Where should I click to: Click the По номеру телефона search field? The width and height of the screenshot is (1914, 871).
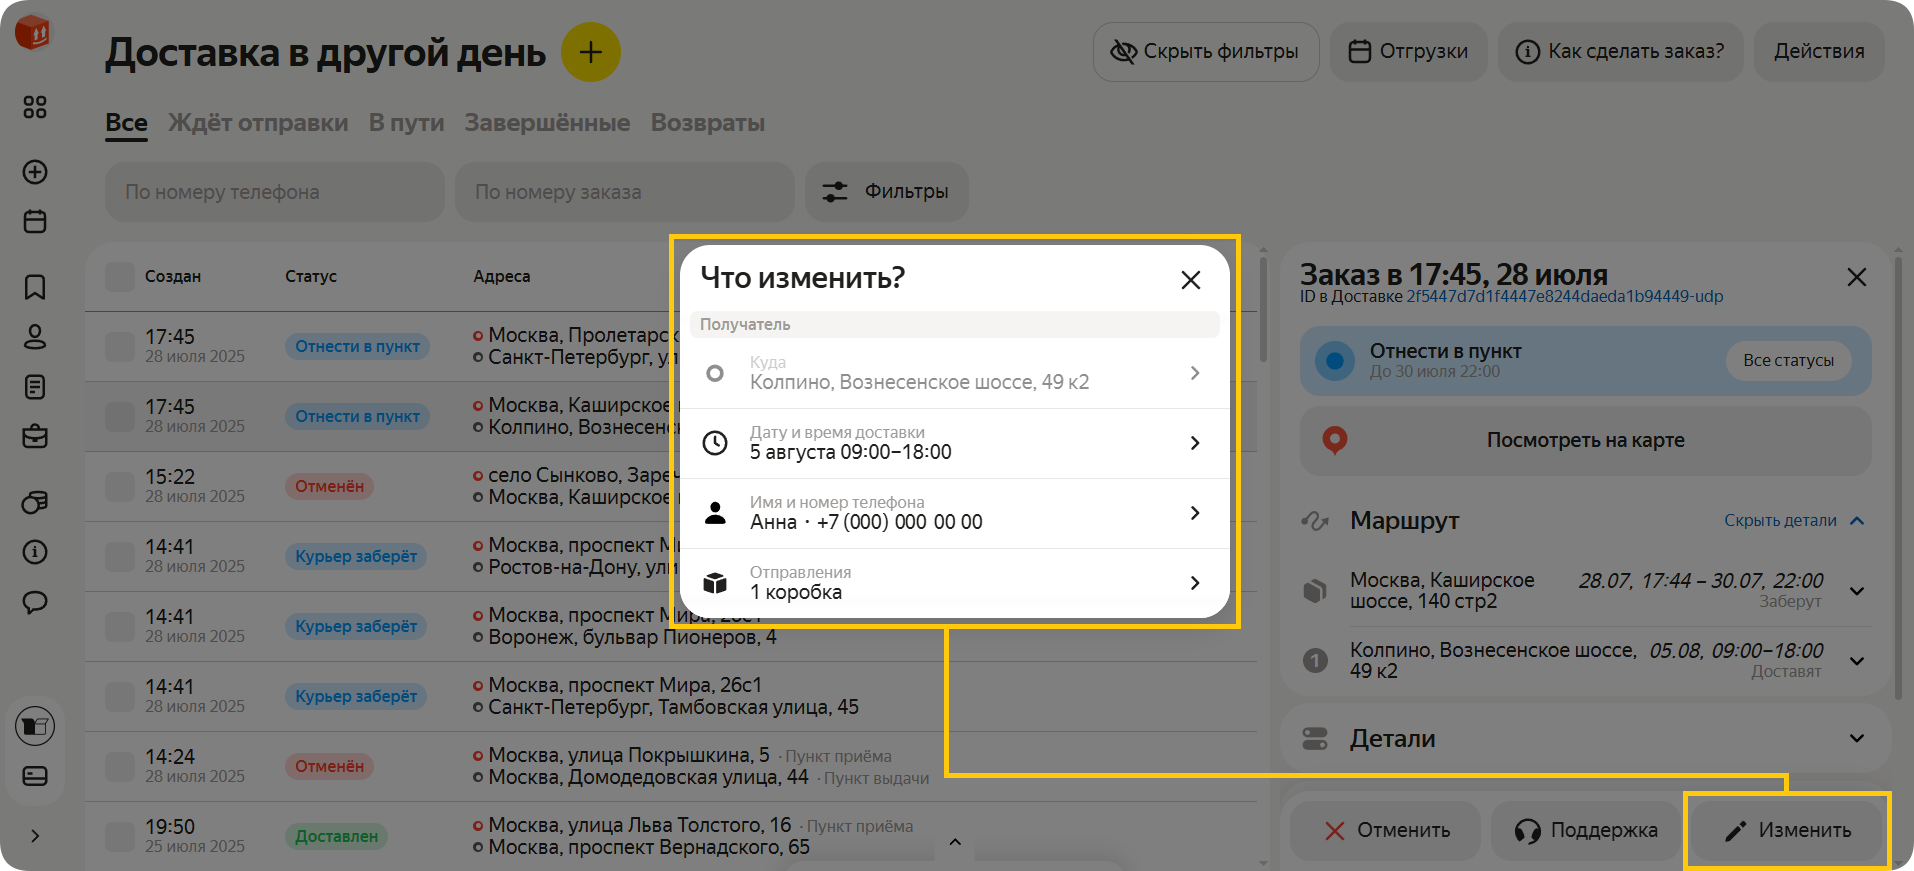coord(274,192)
